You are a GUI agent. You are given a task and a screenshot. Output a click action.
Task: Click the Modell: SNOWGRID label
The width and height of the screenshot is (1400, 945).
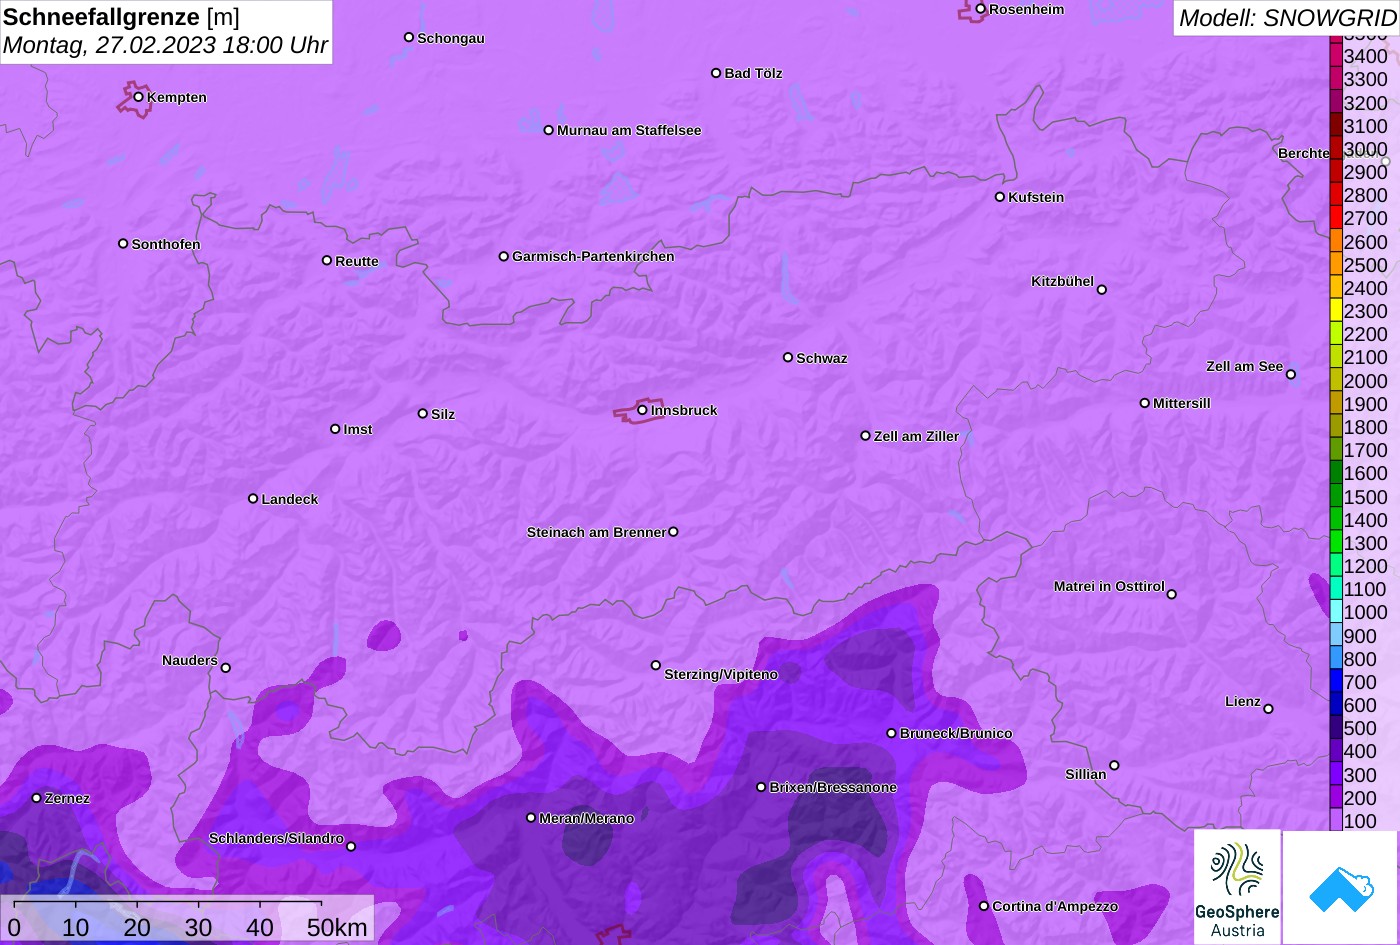tap(1287, 18)
